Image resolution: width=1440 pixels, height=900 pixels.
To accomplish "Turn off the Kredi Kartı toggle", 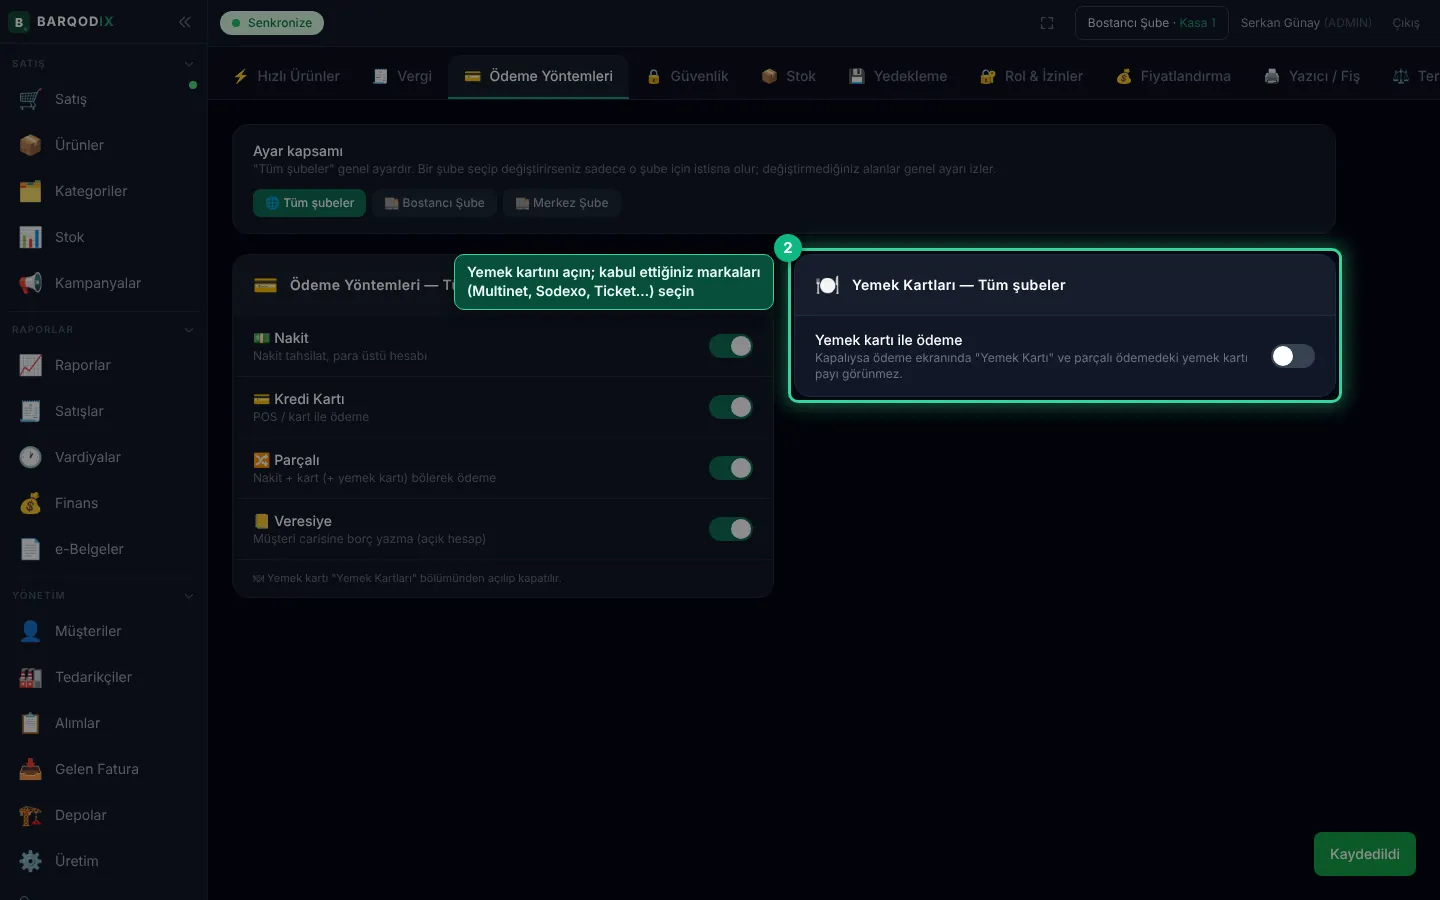I will pos(731,407).
